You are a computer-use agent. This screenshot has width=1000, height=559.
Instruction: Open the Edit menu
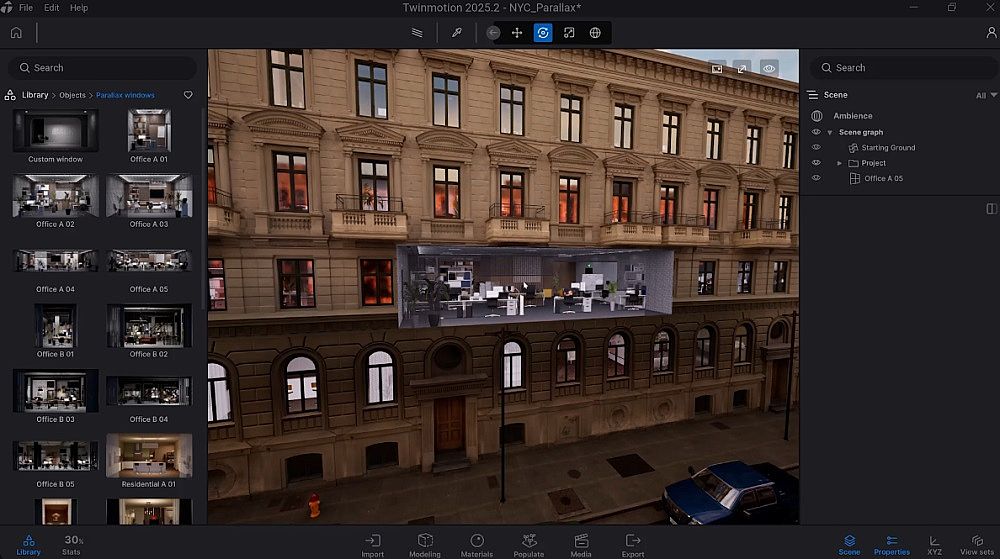coord(53,8)
